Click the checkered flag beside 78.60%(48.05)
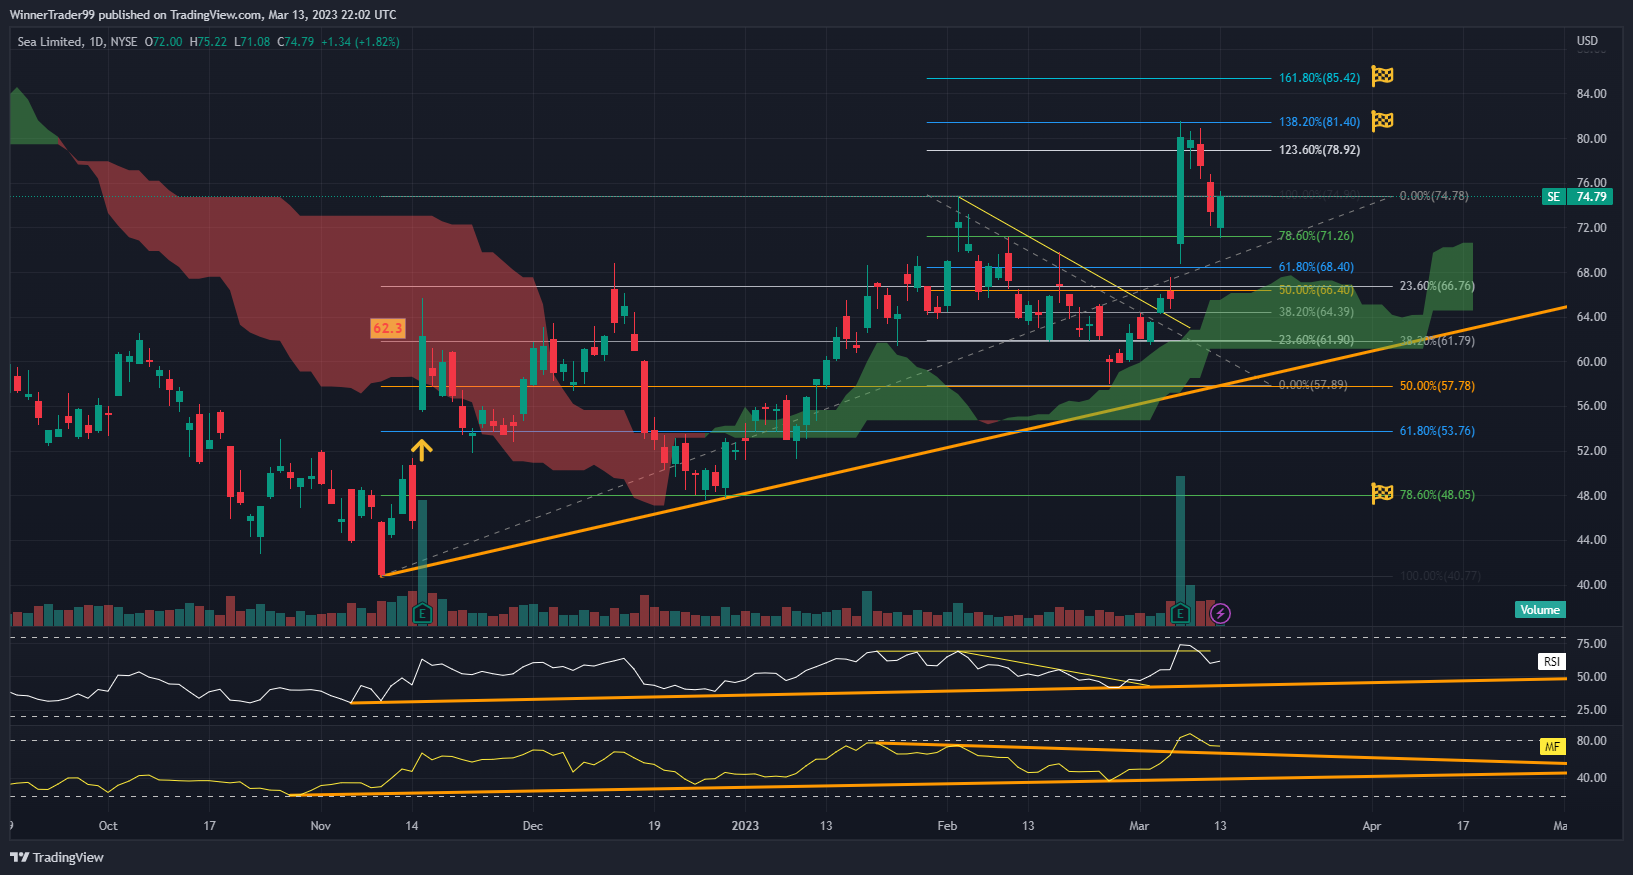The image size is (1633, 875). [1382, 493]
